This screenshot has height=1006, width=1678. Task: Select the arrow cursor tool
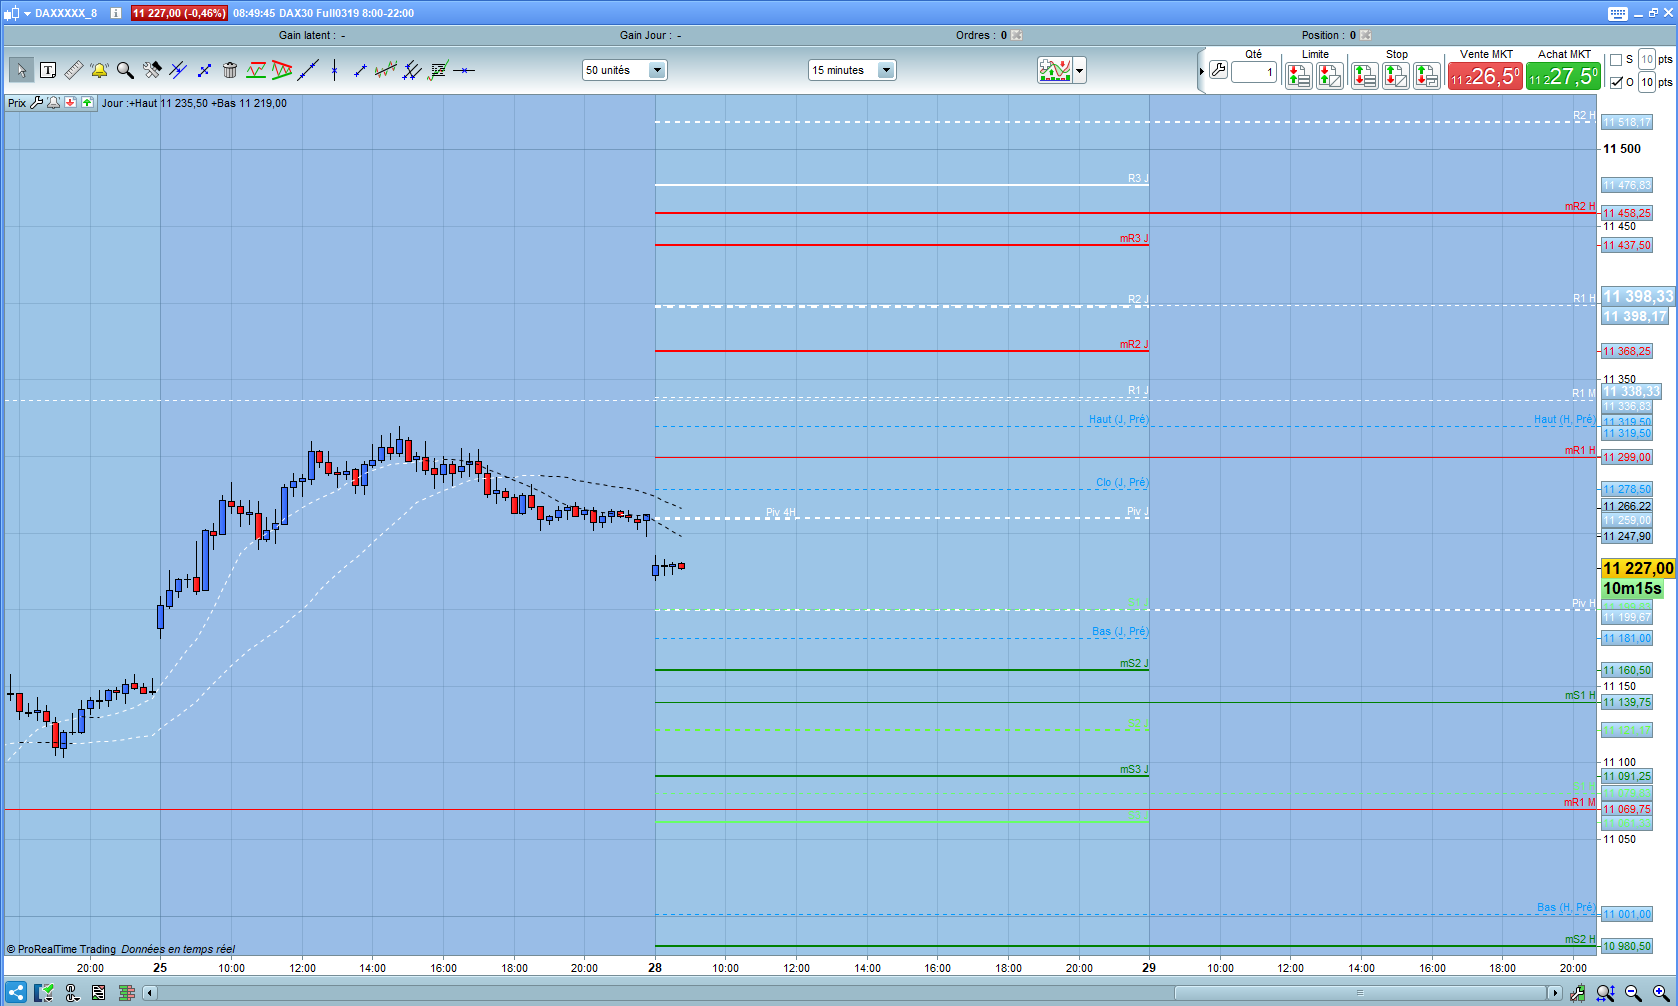21,70
